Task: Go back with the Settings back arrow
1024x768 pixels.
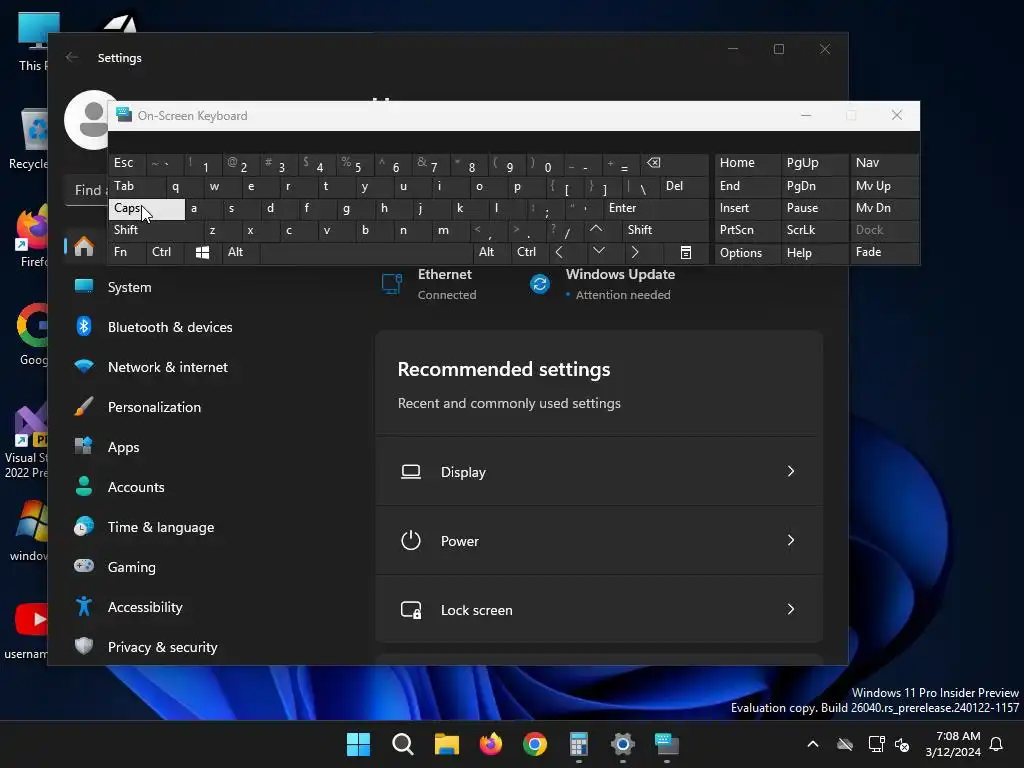Action: (x=72, y=57)
